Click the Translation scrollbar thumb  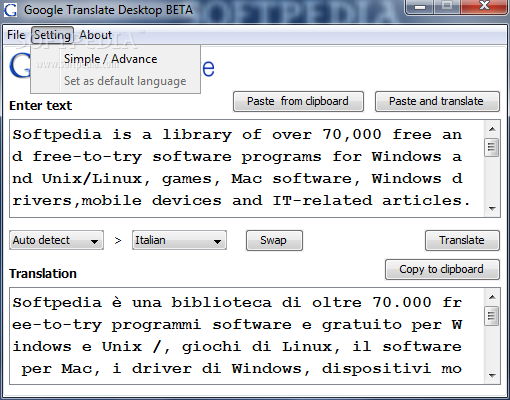(492, 316)
